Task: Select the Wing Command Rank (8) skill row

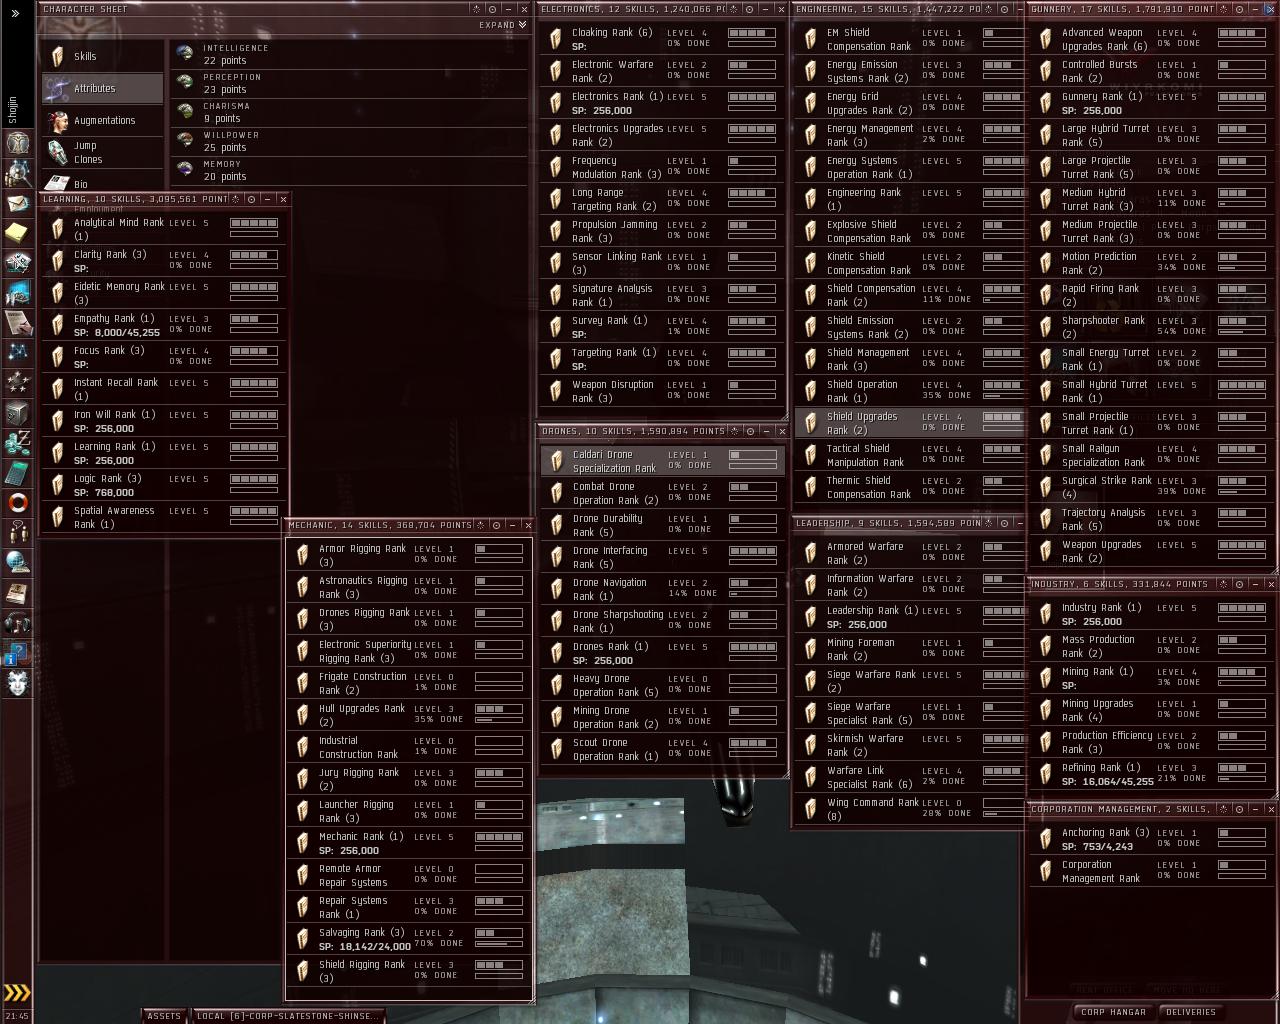Action: tap(910, 809)
